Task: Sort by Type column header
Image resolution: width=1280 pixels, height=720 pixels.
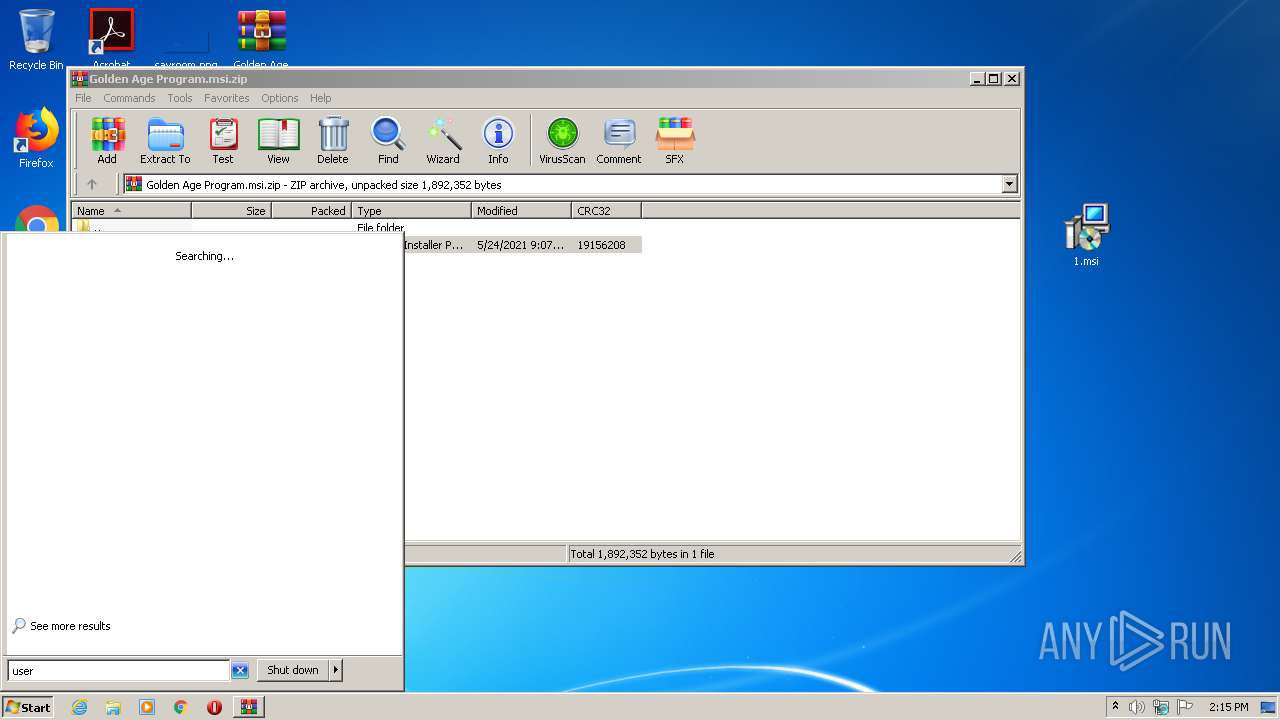Action: tap(411, 210)
